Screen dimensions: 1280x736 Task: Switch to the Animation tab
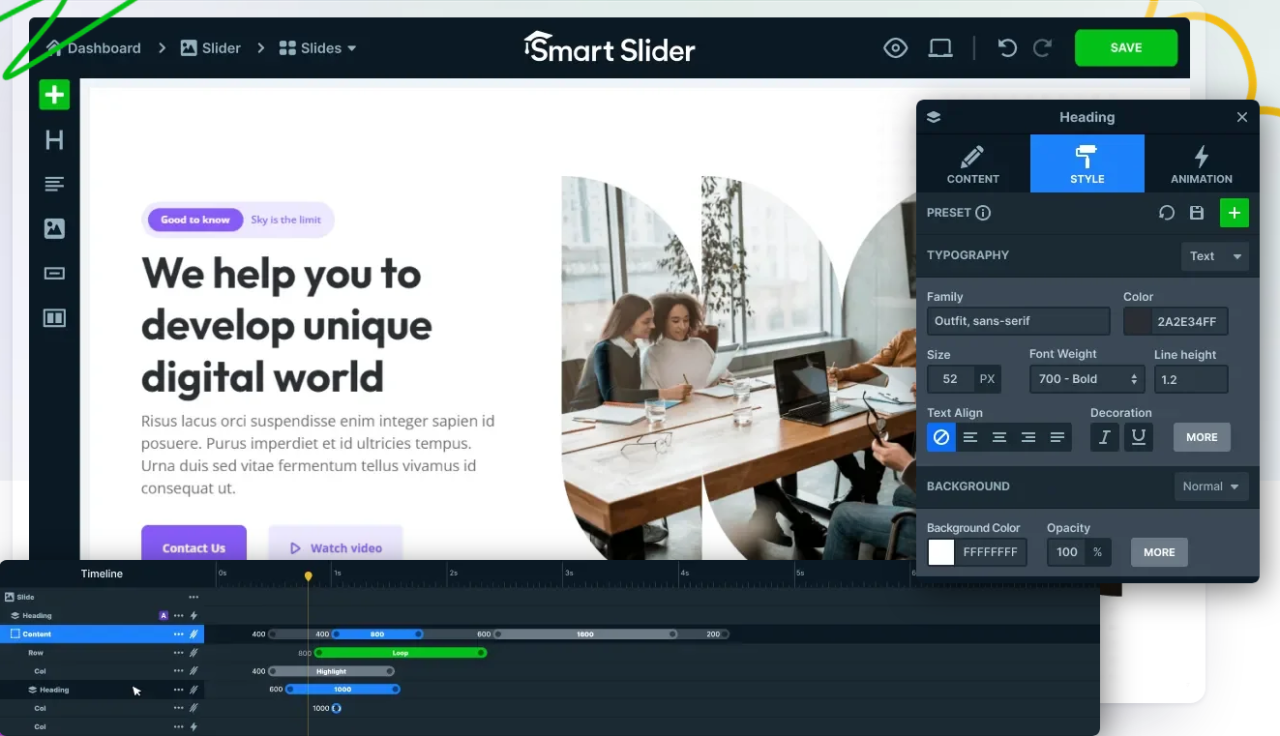pyautogui.click(x=1201, y=164)
